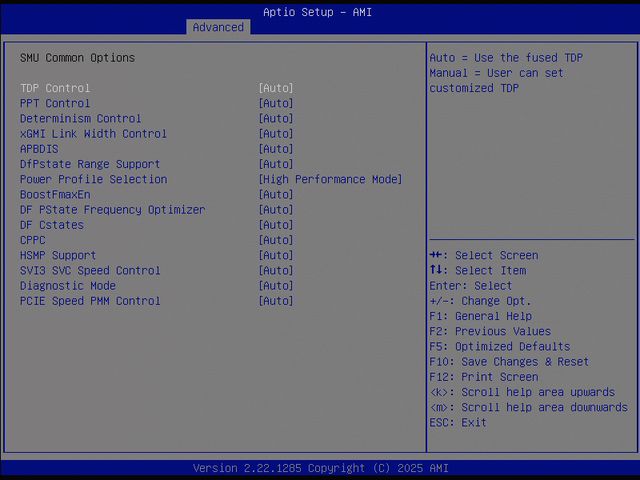
Task: Select the Advanced tab
Action: tap(218, 27)
